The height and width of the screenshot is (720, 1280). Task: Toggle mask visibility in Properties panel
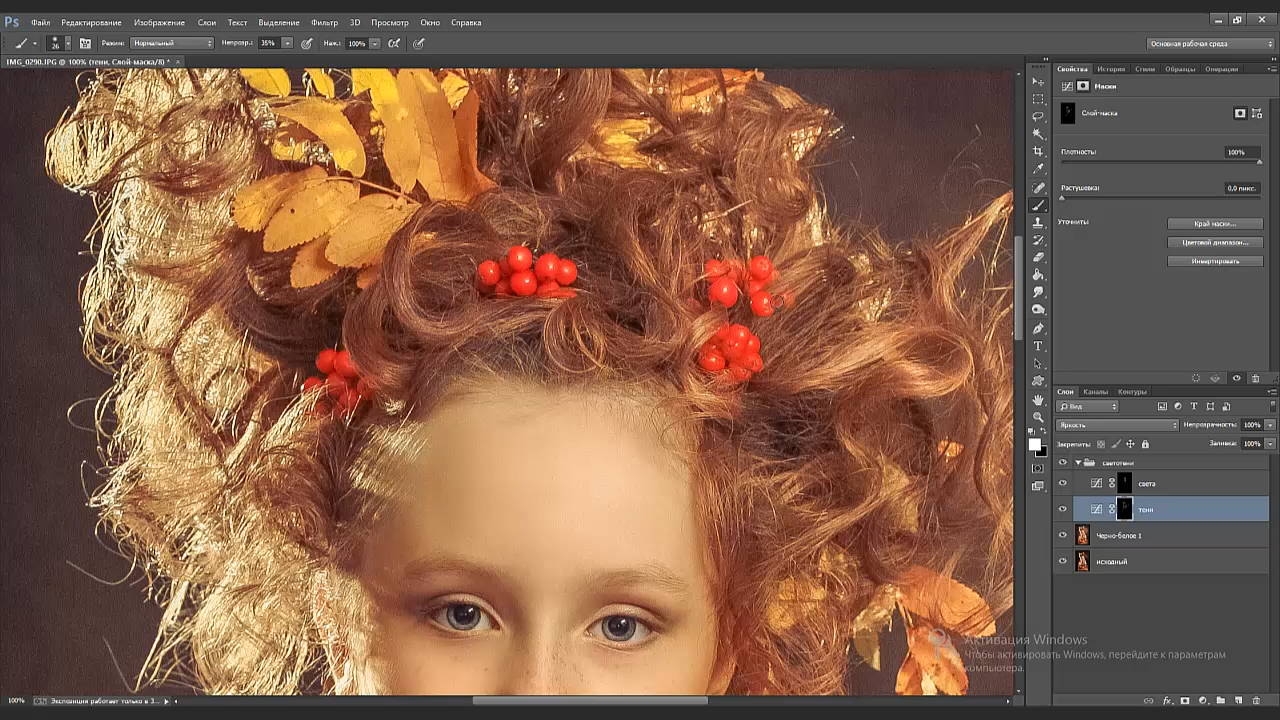[1236, 378]
